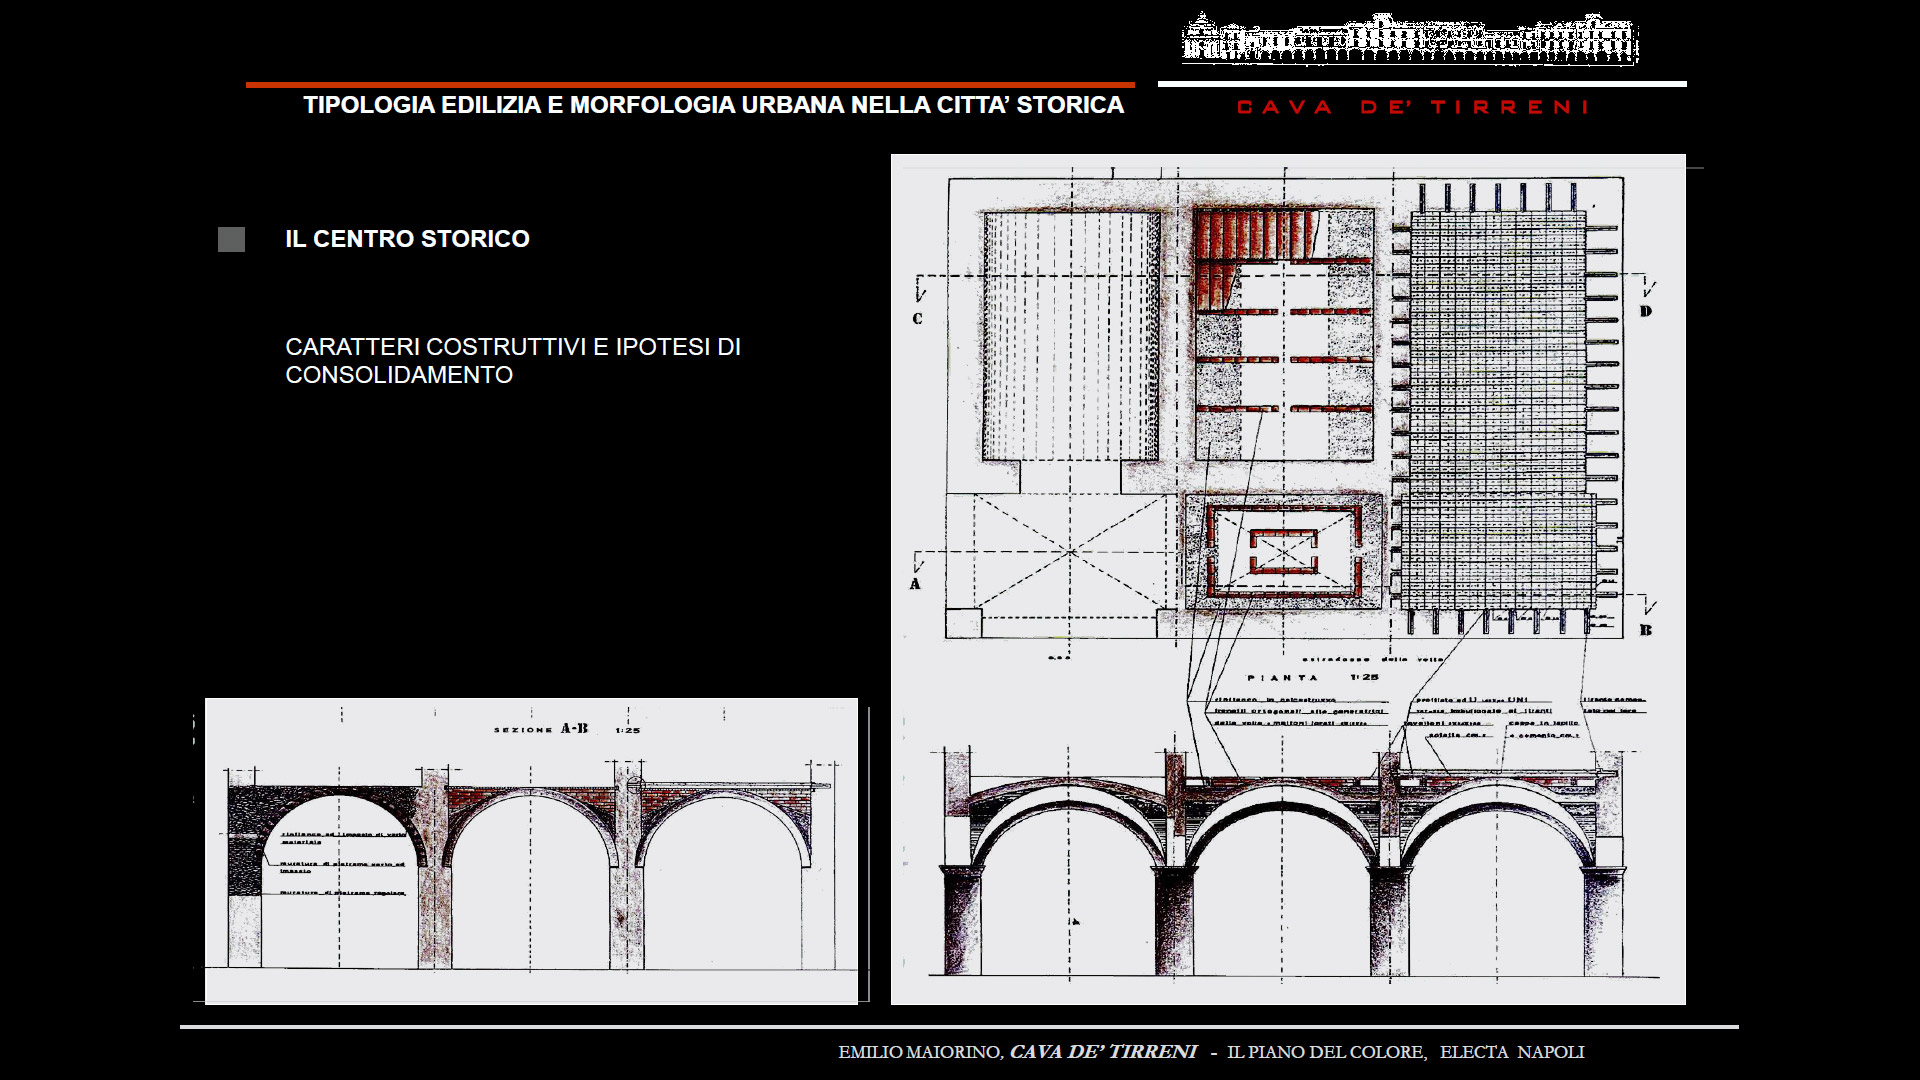Click the building skyline logo at top

(1410, 40)
